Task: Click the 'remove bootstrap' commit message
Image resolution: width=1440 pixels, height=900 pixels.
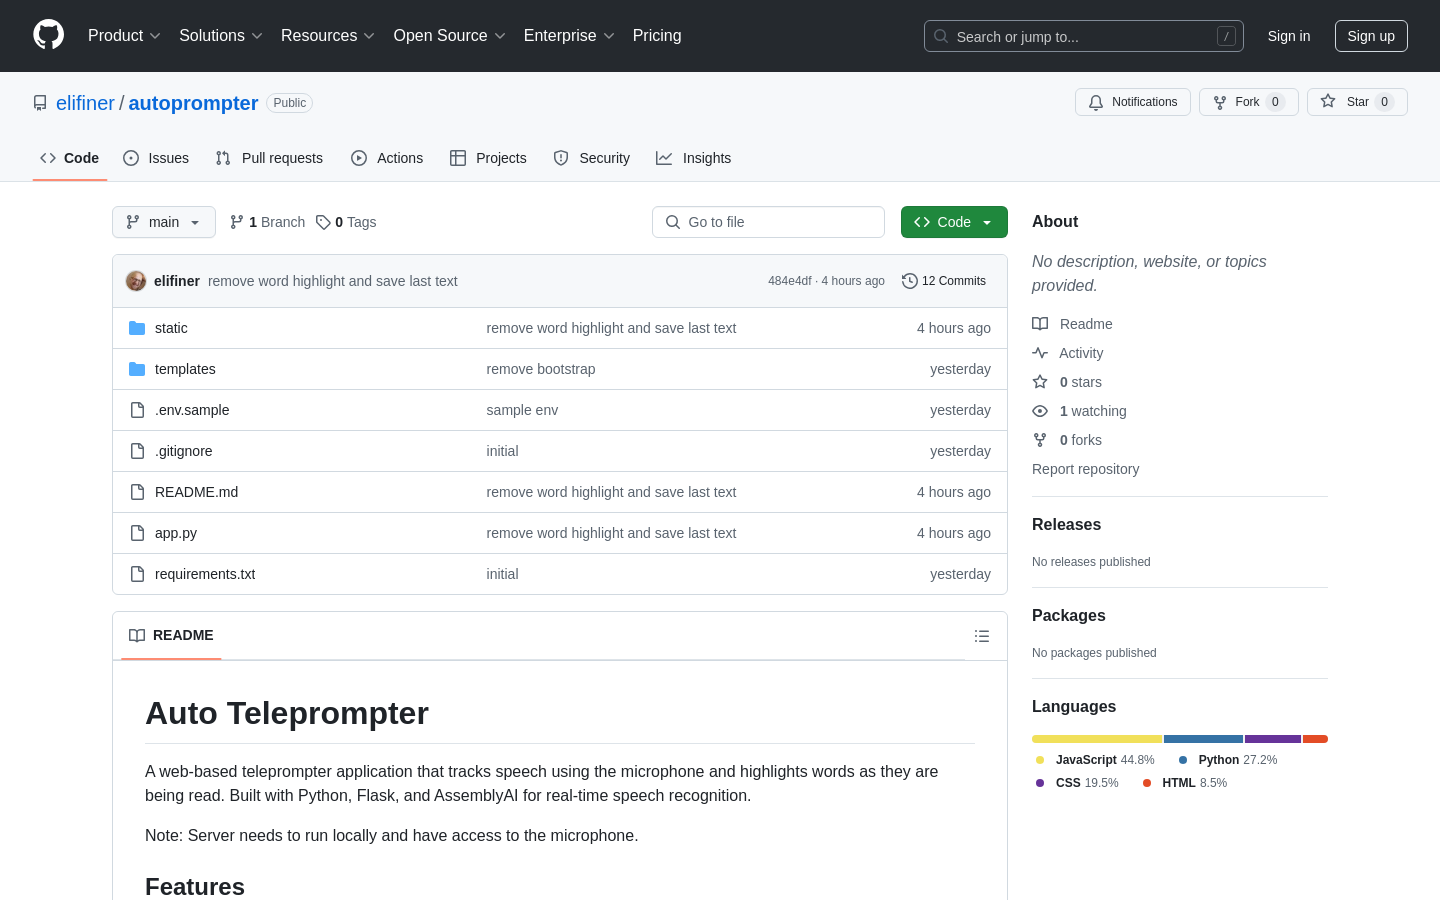Action: [541, 369]
